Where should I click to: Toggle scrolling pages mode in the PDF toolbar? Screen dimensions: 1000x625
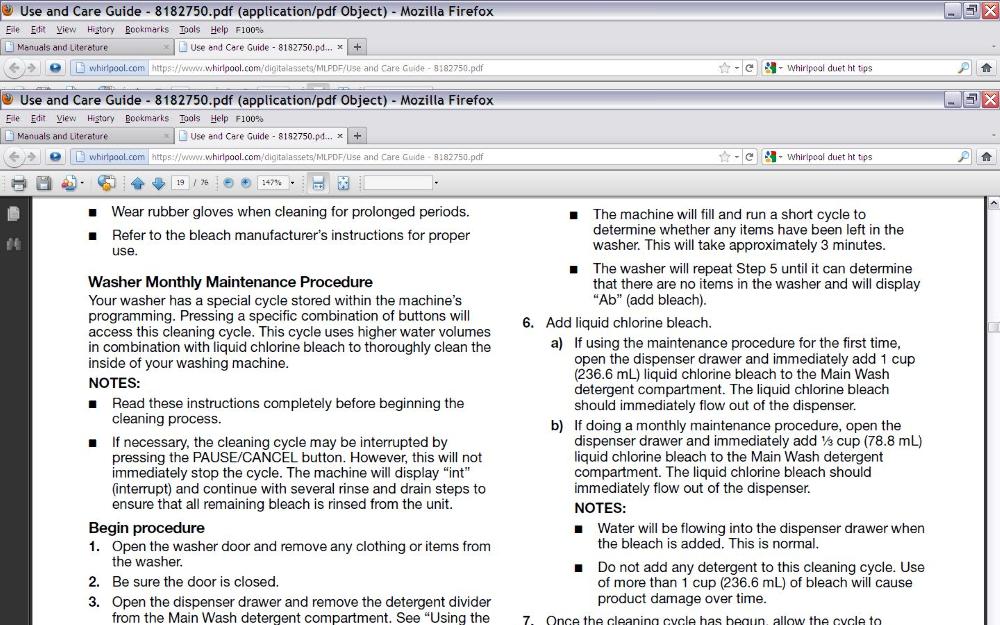(x=318, y=184)
